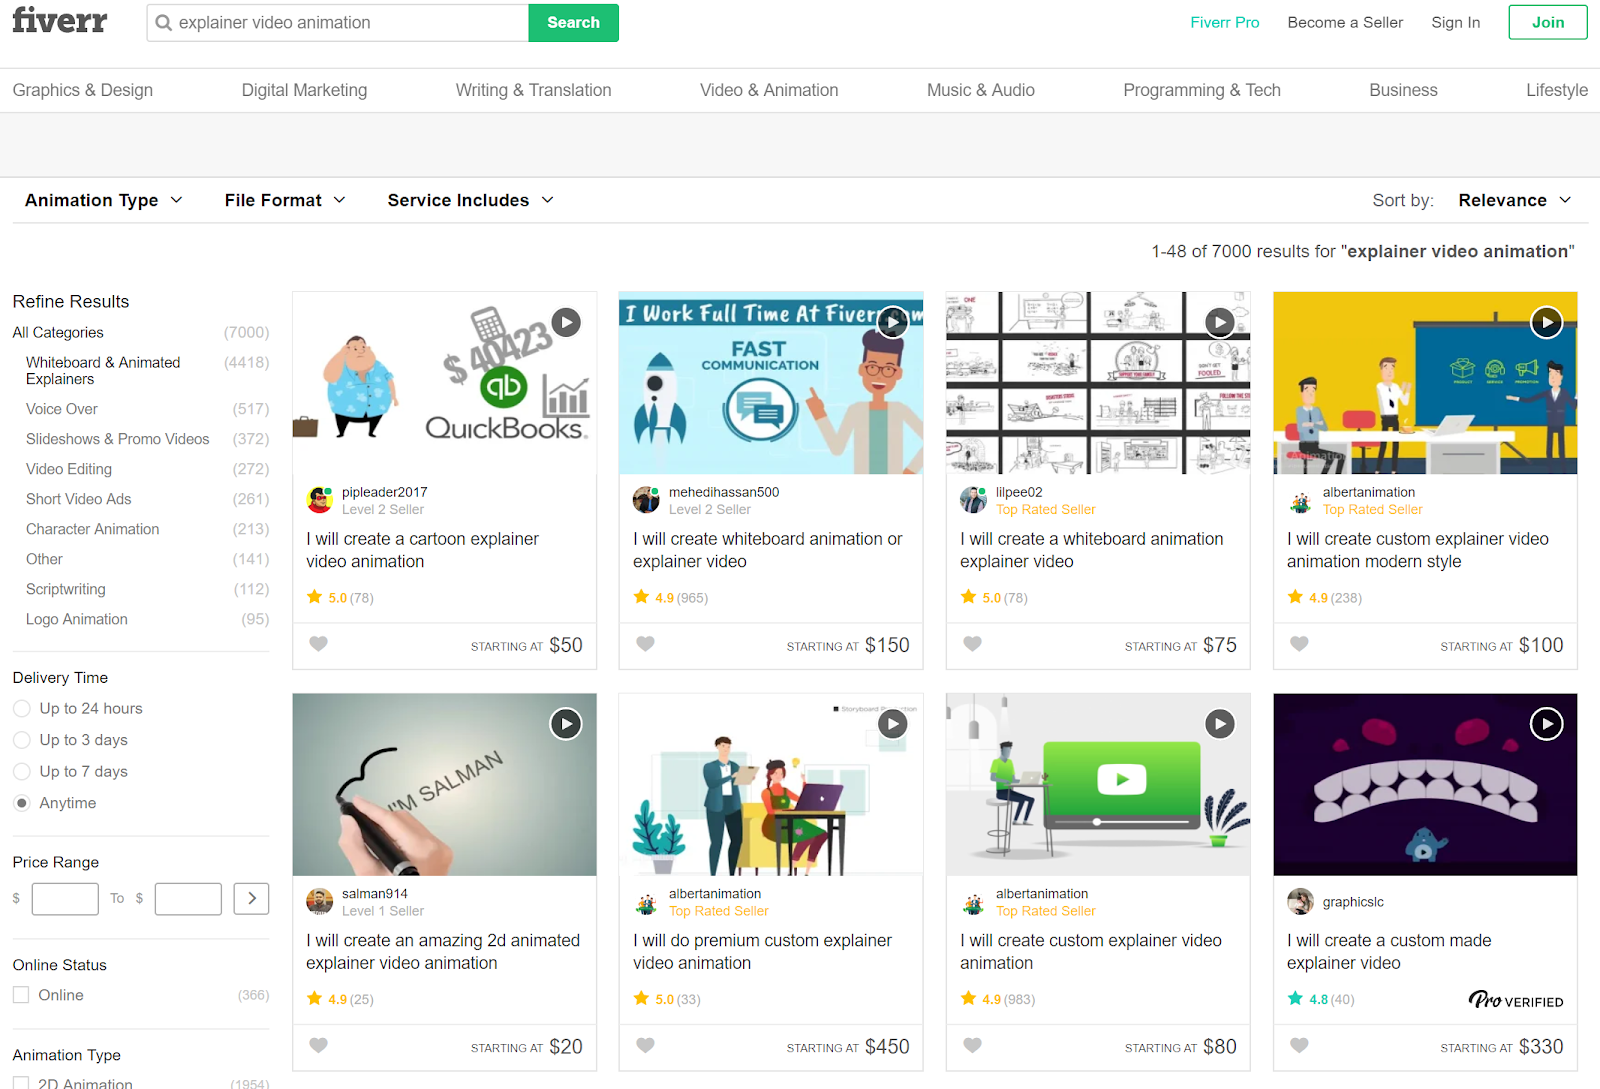Expand the Service Includes filter dropdown
The width and height of the screenshot is (1600, 1089).
[x=471, y=200]
